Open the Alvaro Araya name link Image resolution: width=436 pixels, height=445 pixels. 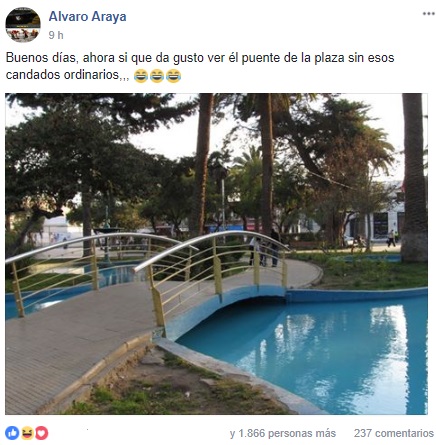click(88, 17)
